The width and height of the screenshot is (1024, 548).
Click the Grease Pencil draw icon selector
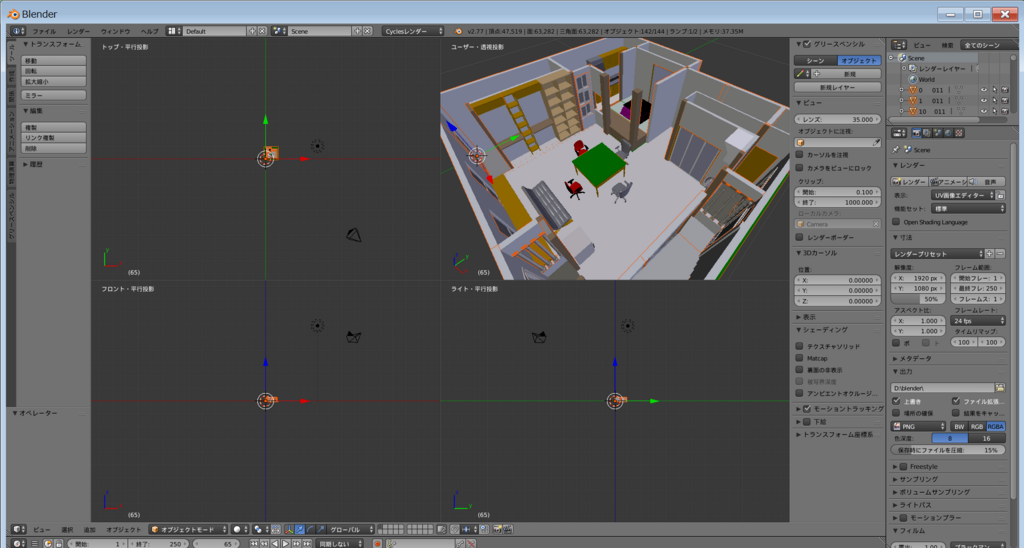(x=802, y=74)
